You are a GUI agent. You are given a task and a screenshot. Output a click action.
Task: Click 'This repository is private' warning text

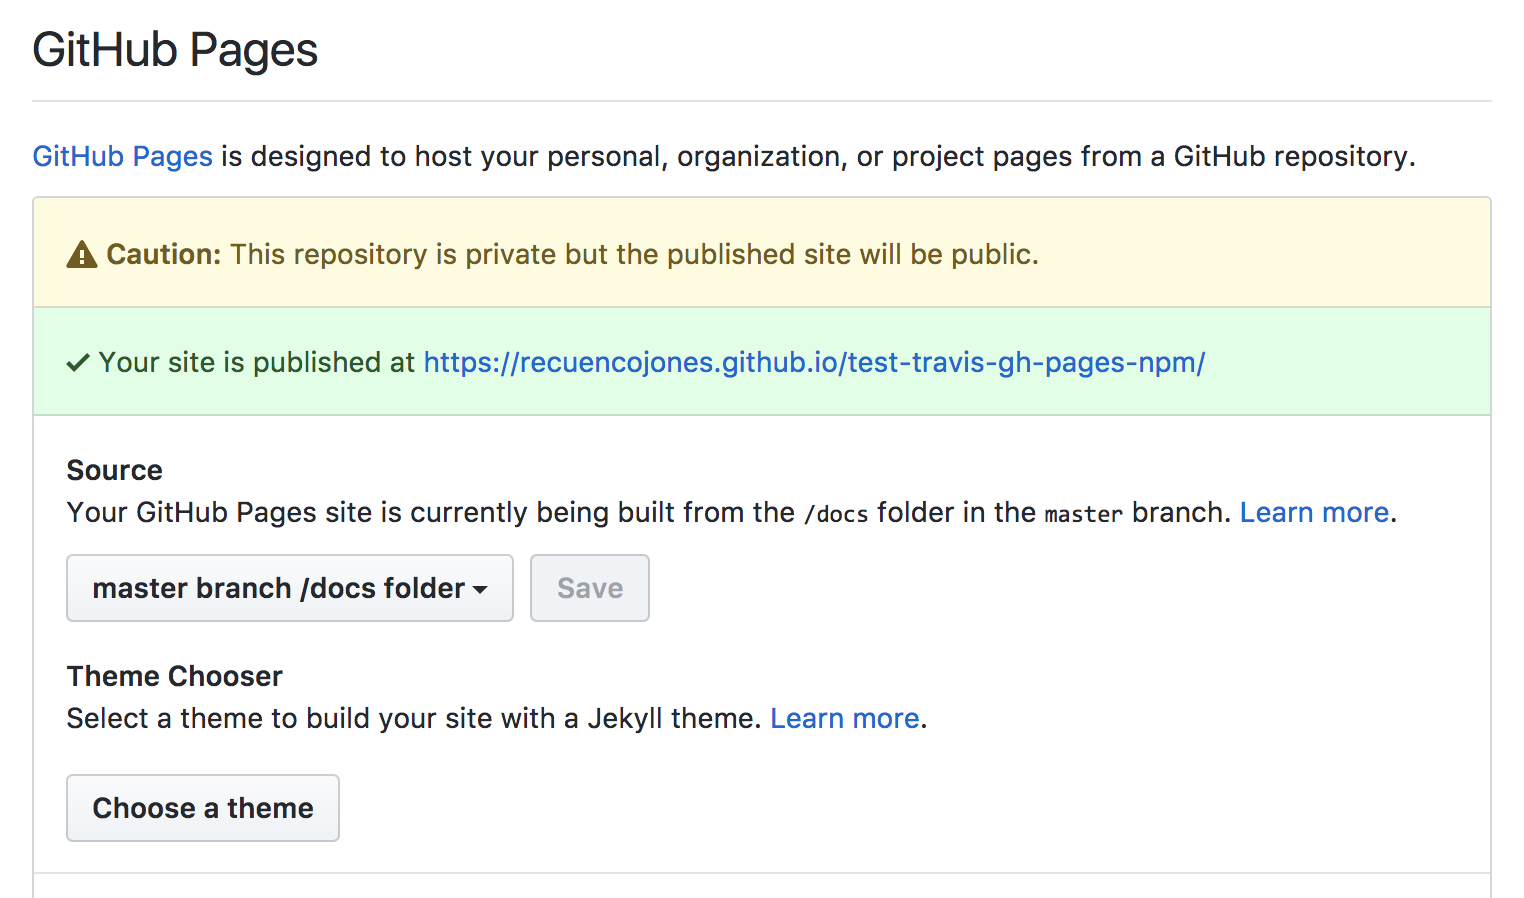coord(635,254)
